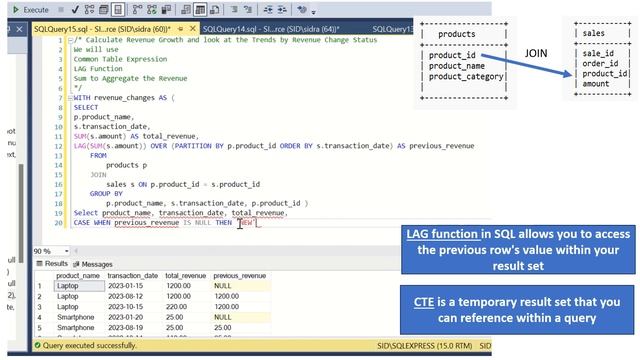
Task: Select the 2023-01-20 date cell
Action: pos(134,317)
